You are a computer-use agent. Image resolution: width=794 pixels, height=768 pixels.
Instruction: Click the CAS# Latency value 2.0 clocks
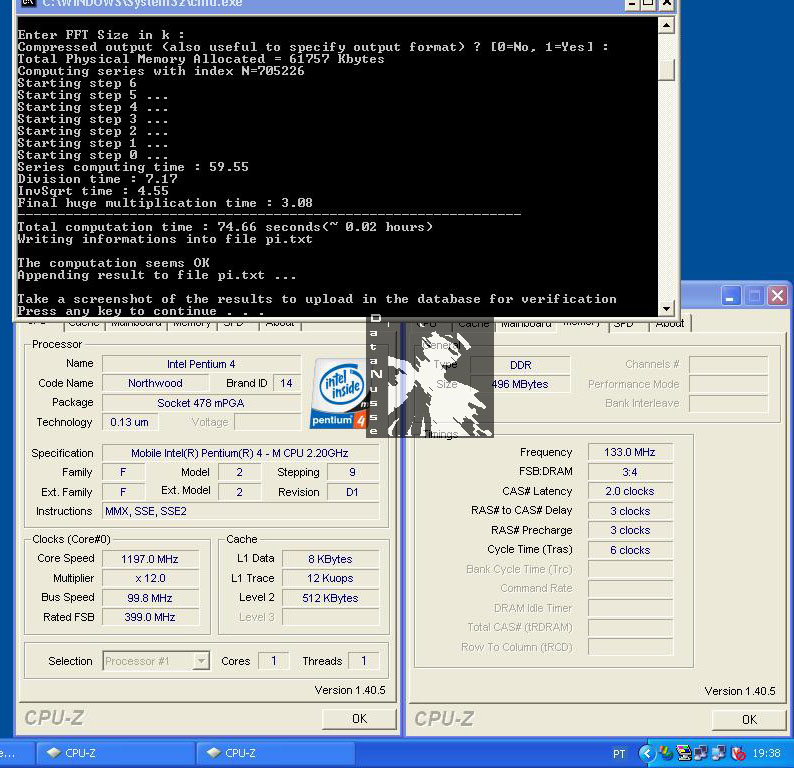coord(630,491)
